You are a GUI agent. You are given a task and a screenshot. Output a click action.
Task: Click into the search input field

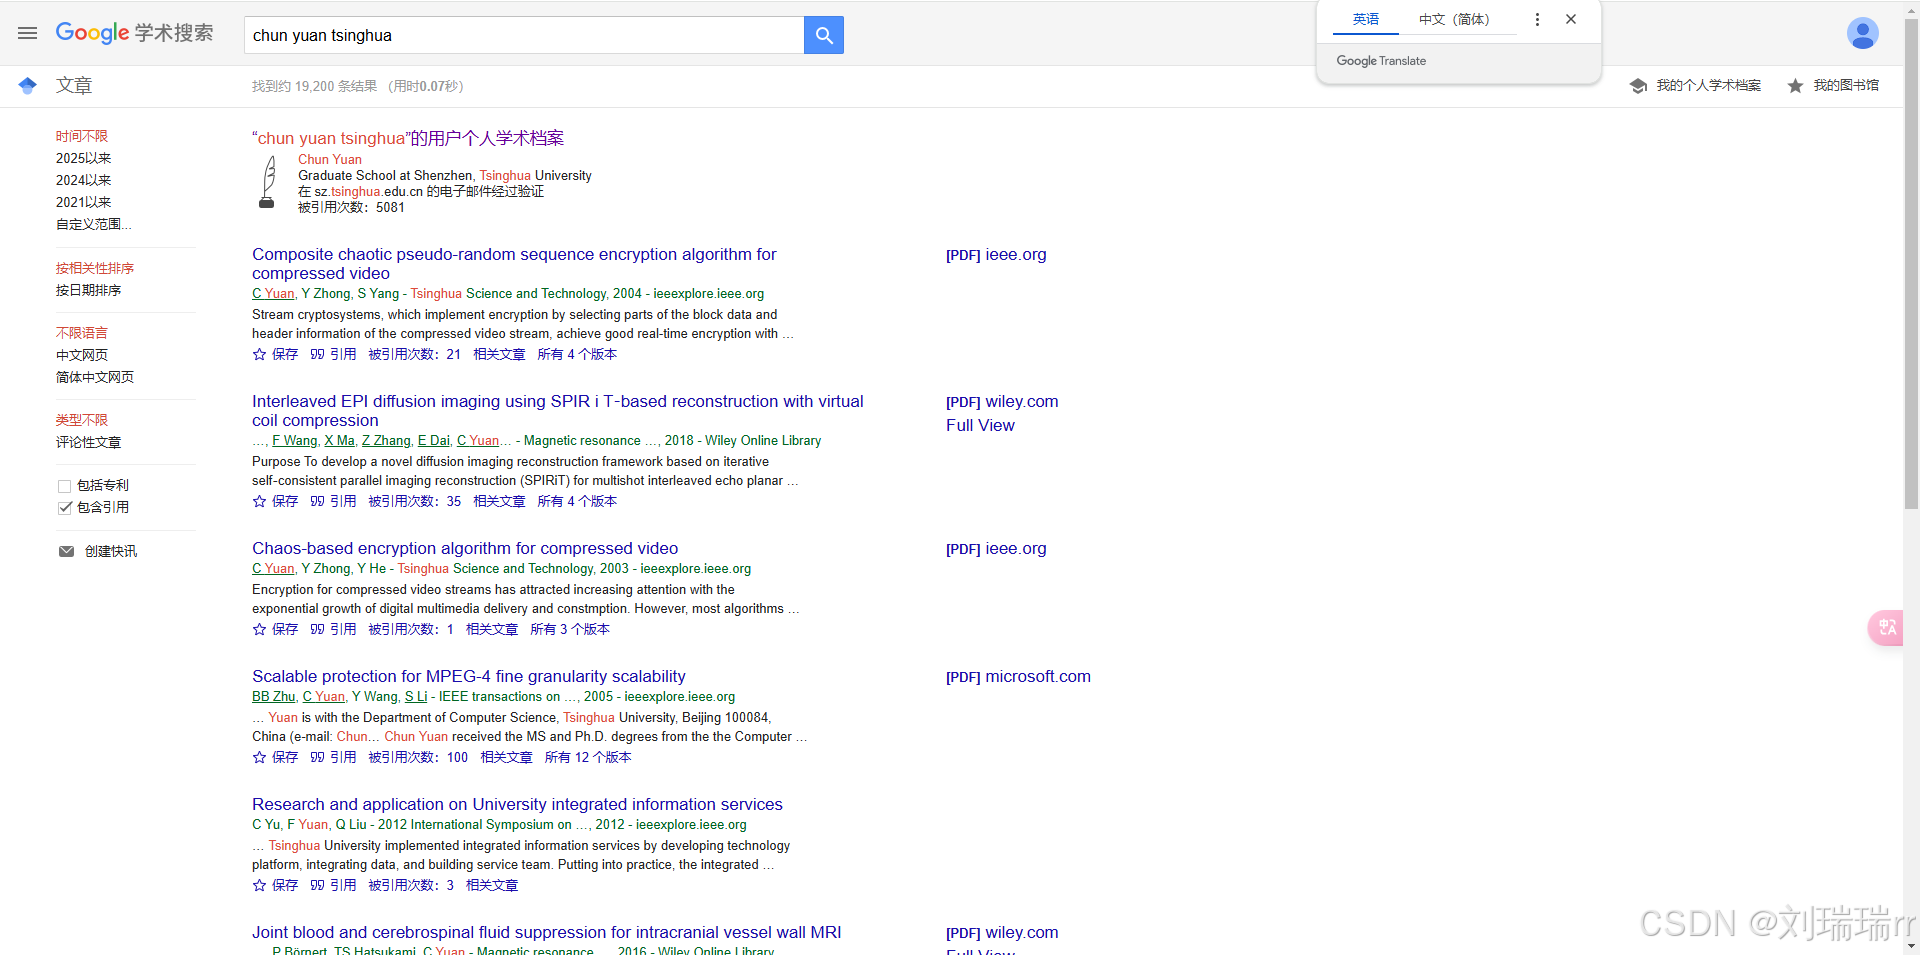pyautogui.click(x=524, y=35)
